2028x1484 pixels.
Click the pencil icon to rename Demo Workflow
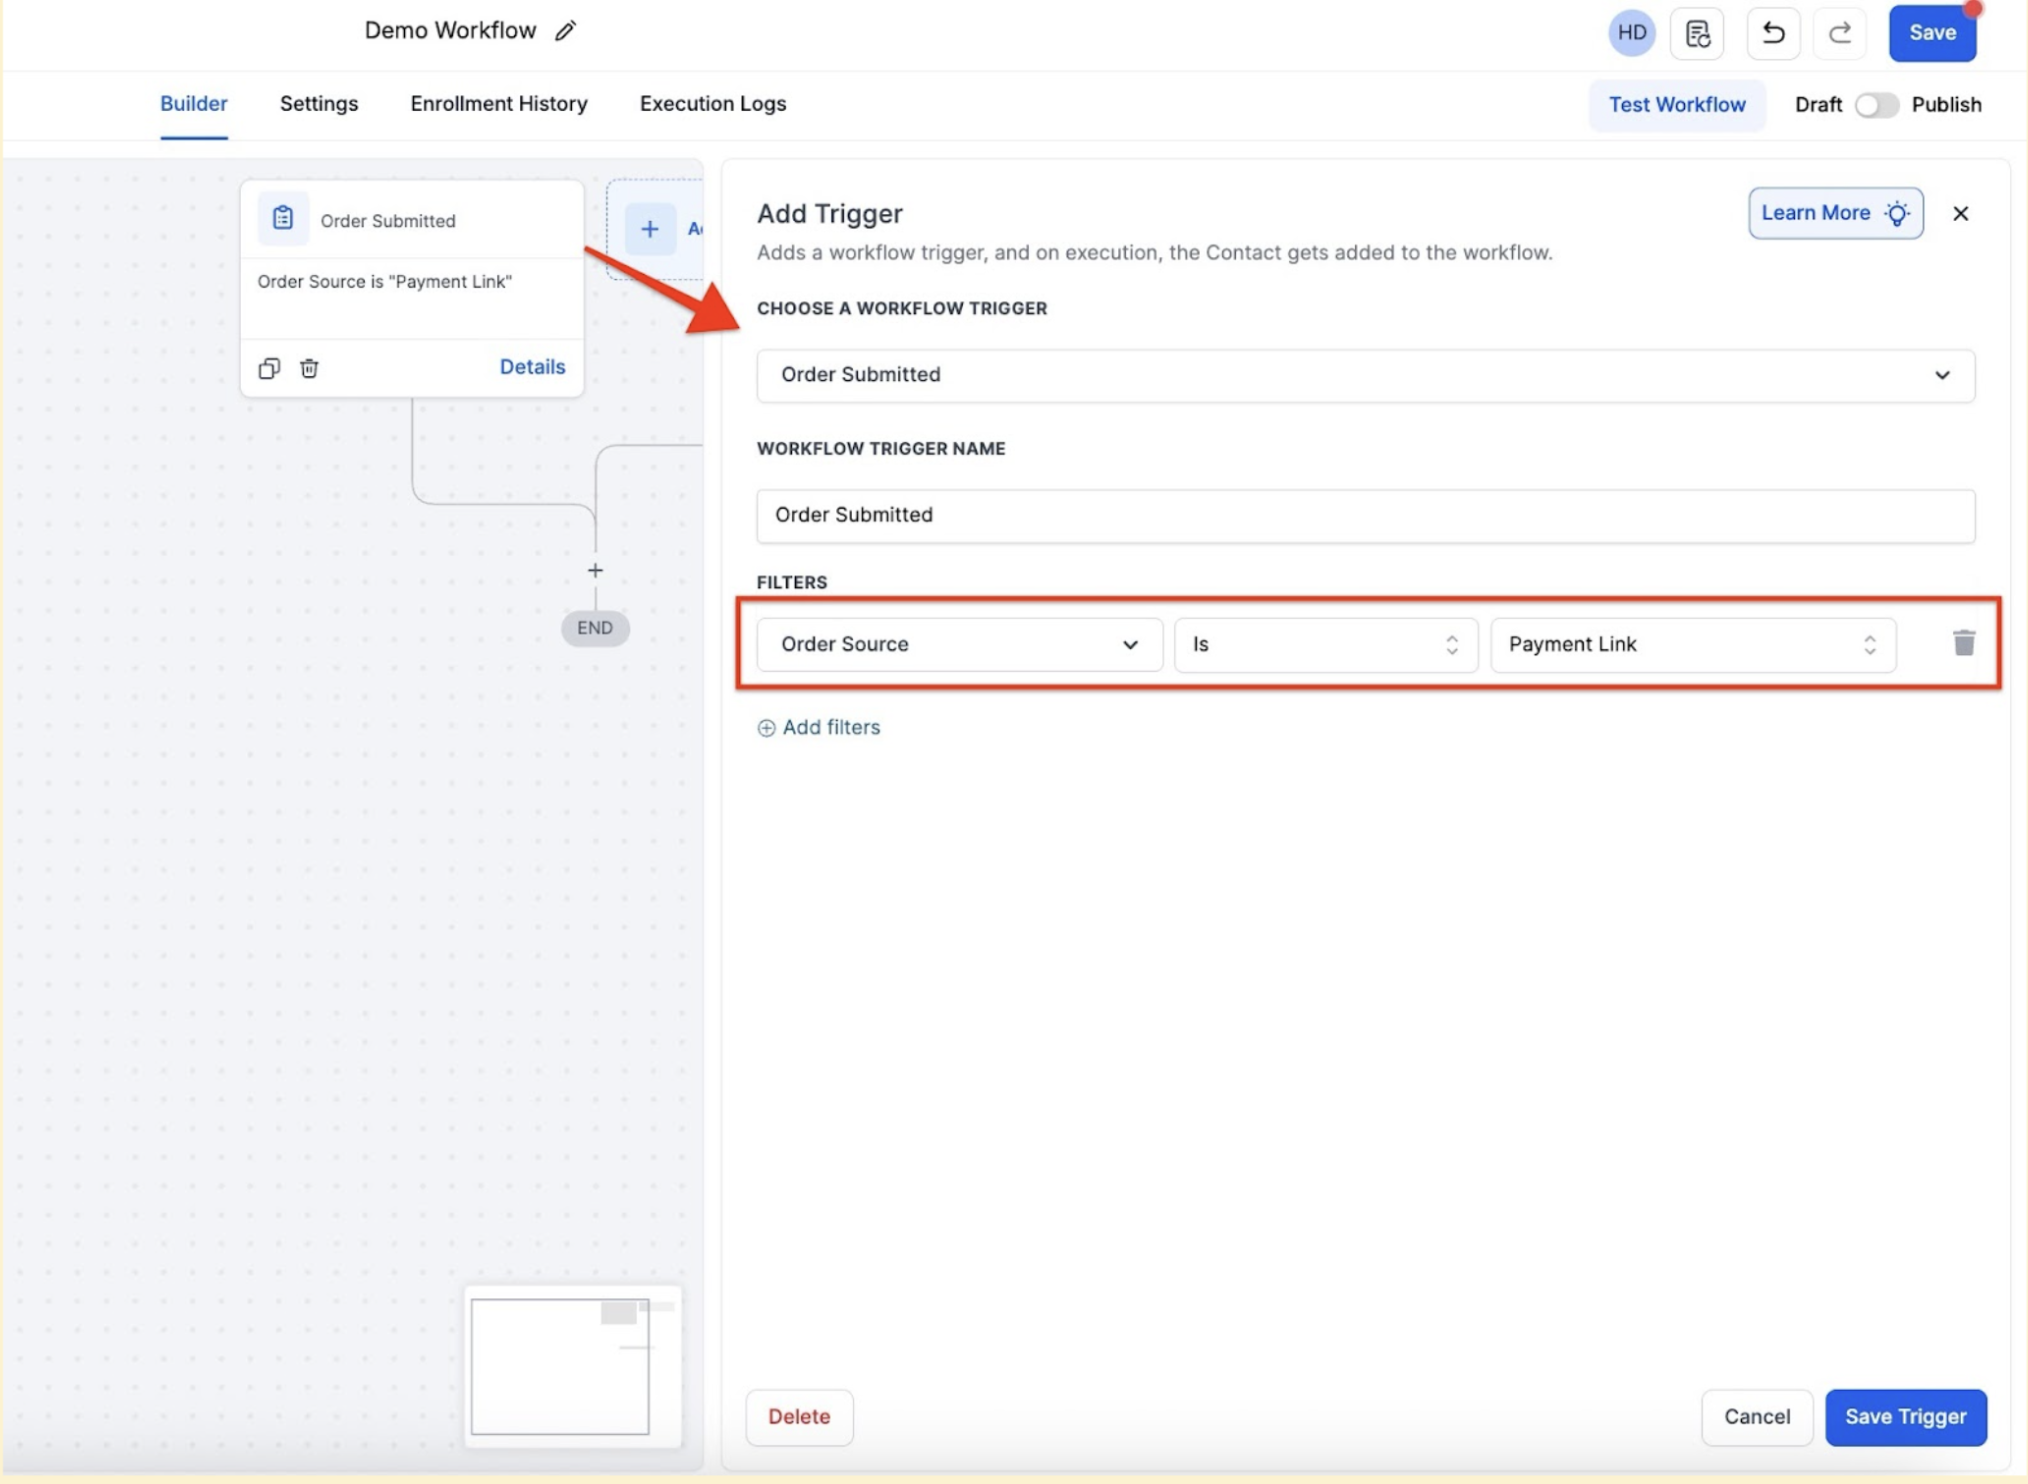565,31
